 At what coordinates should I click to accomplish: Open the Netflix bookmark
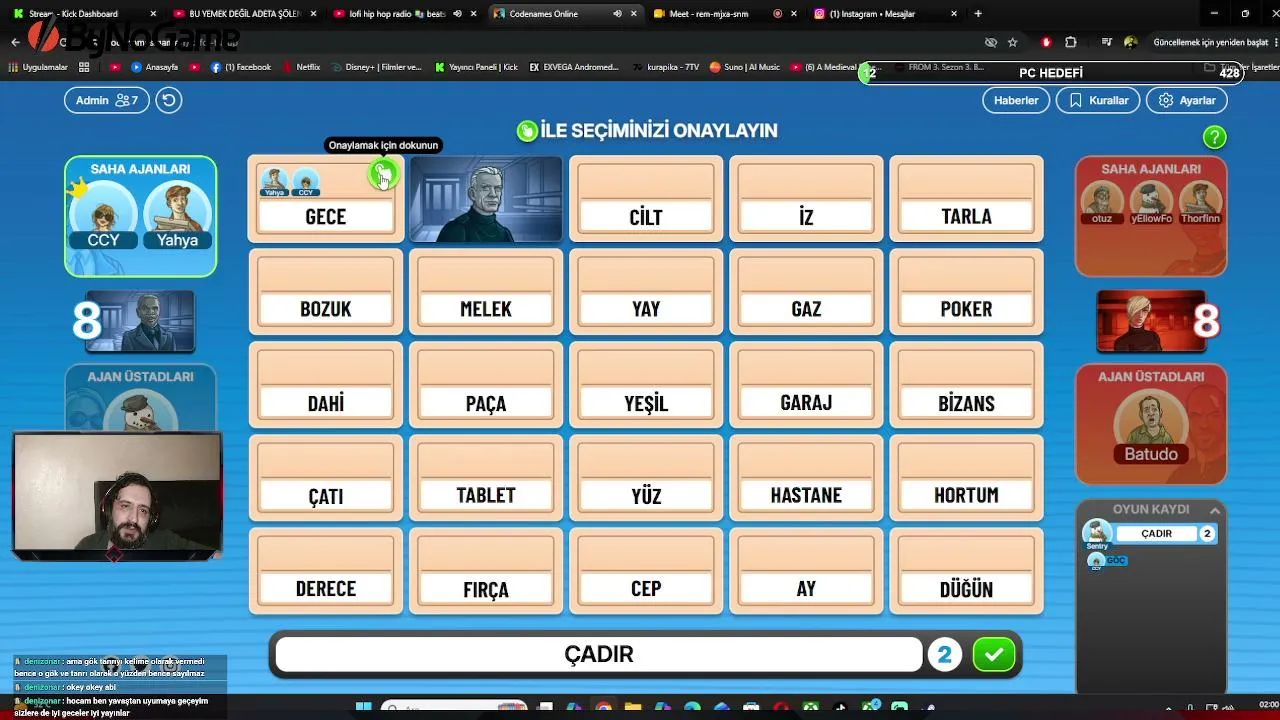coord(302,67)
